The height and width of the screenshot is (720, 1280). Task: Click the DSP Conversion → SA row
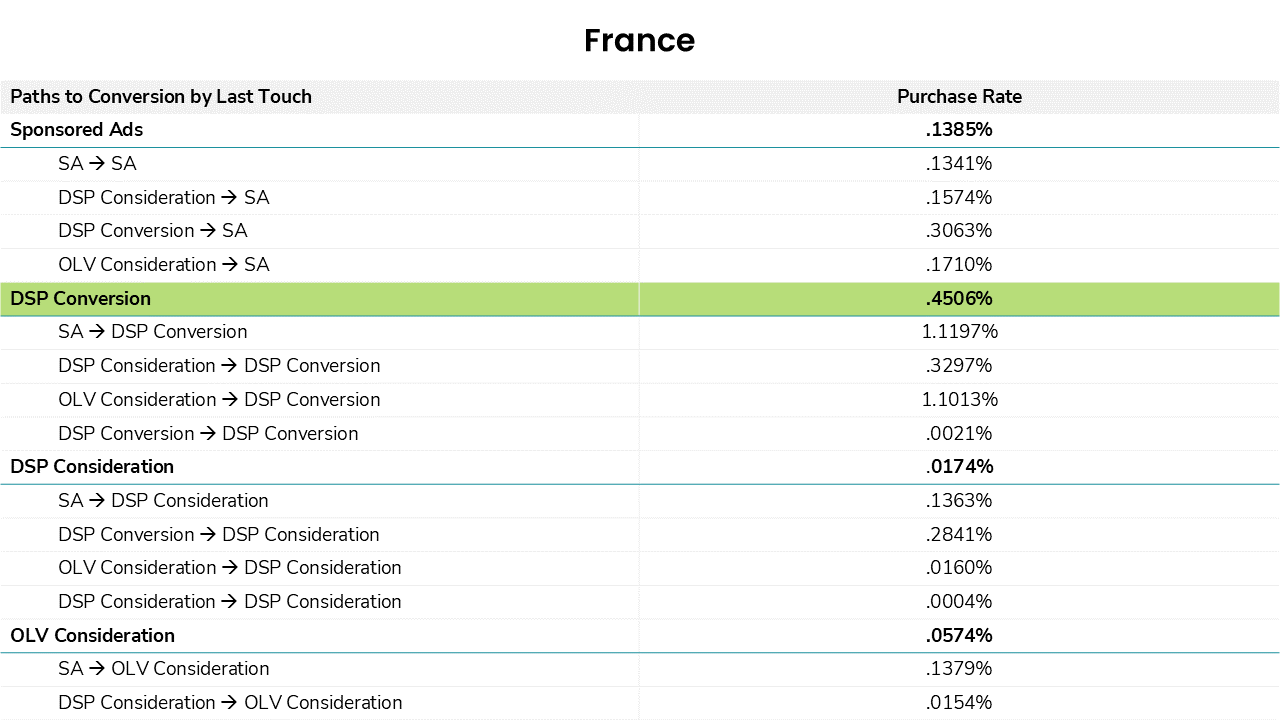pyautogui.click(x=640, y=231)
